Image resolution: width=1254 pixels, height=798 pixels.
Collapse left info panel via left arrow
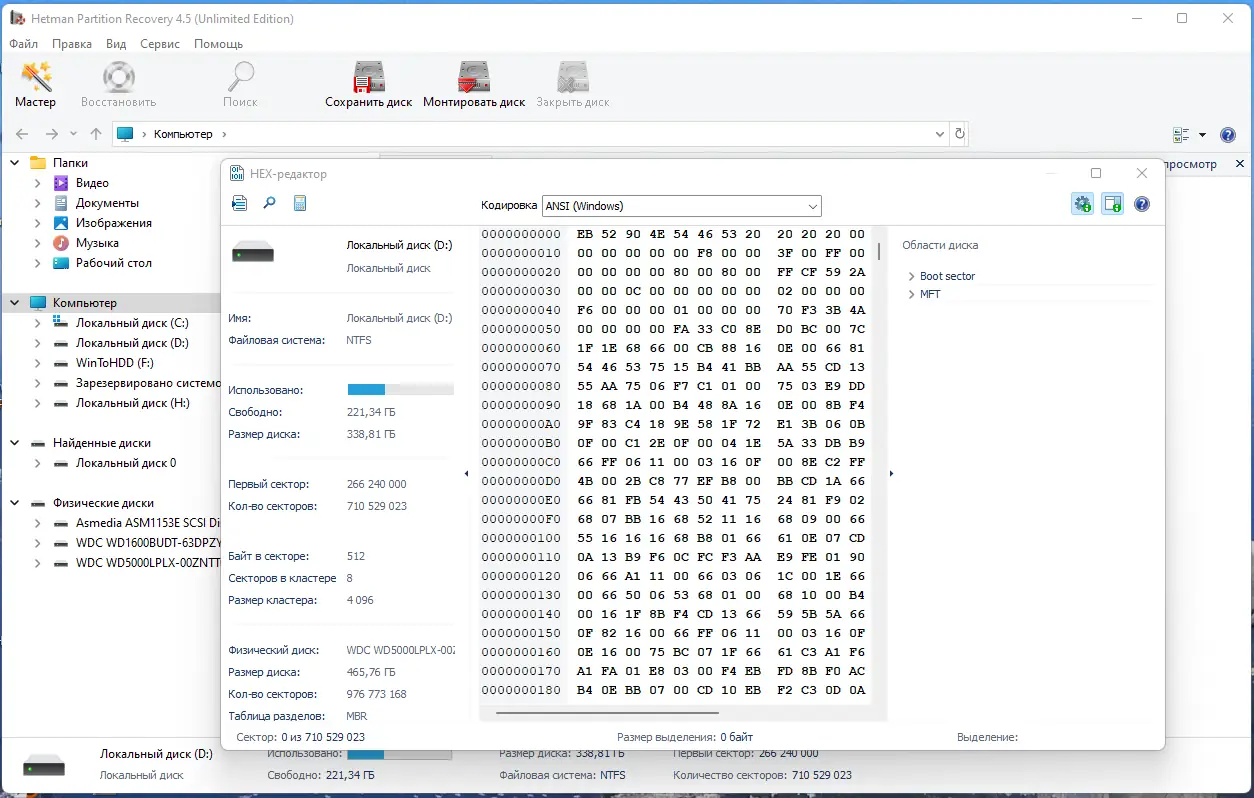tap(466, 474)
